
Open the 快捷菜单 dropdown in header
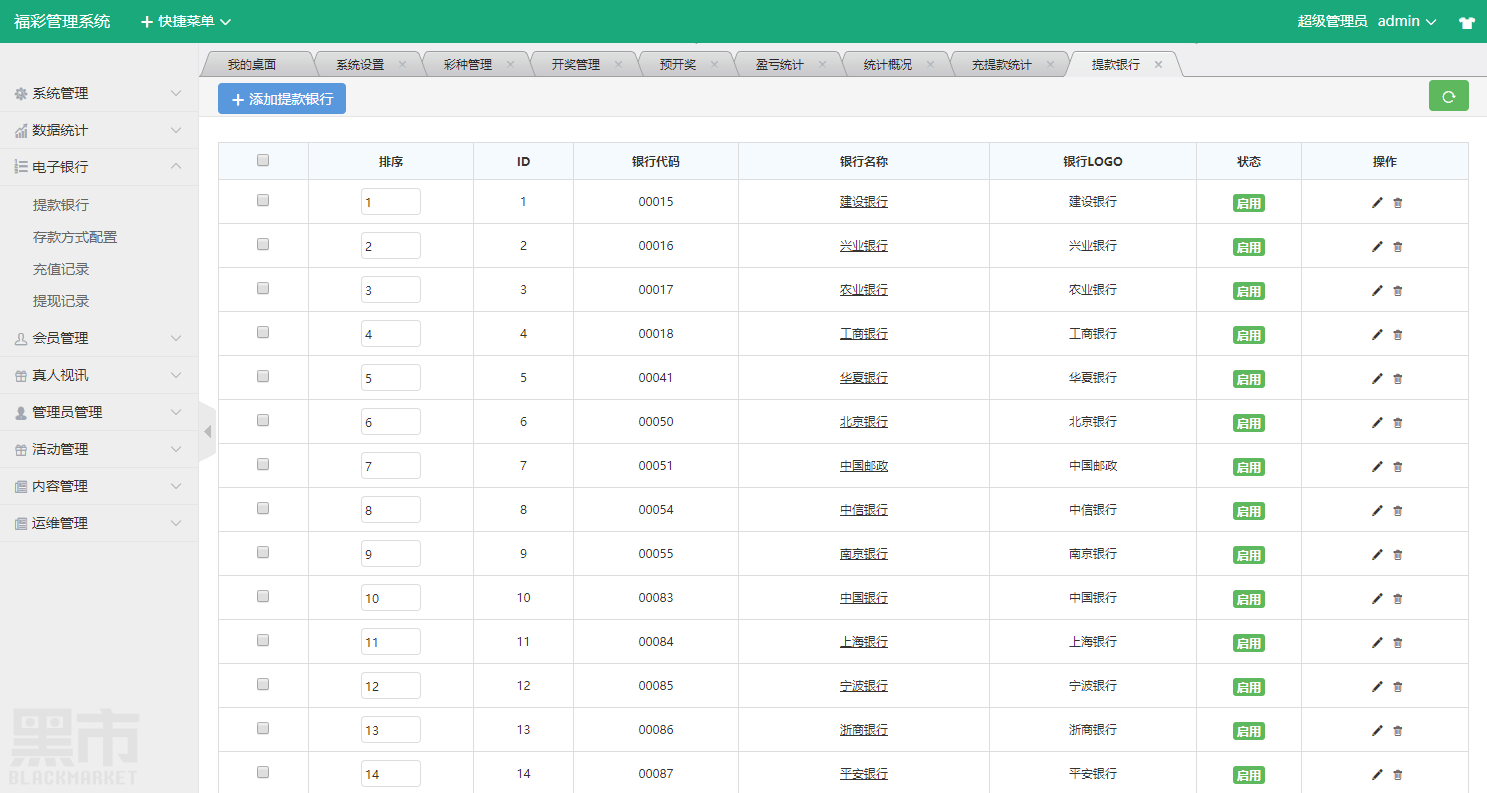click(186, 21)
